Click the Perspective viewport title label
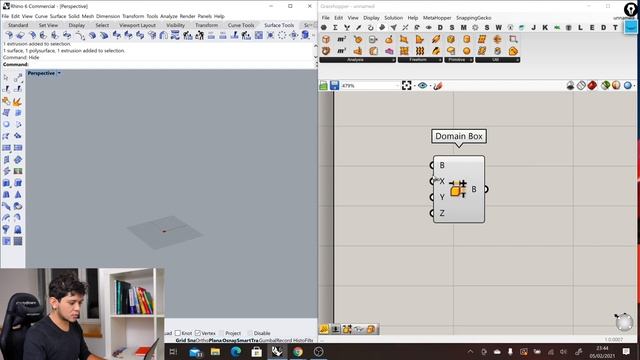640x360 pixels. pos(41,73)
